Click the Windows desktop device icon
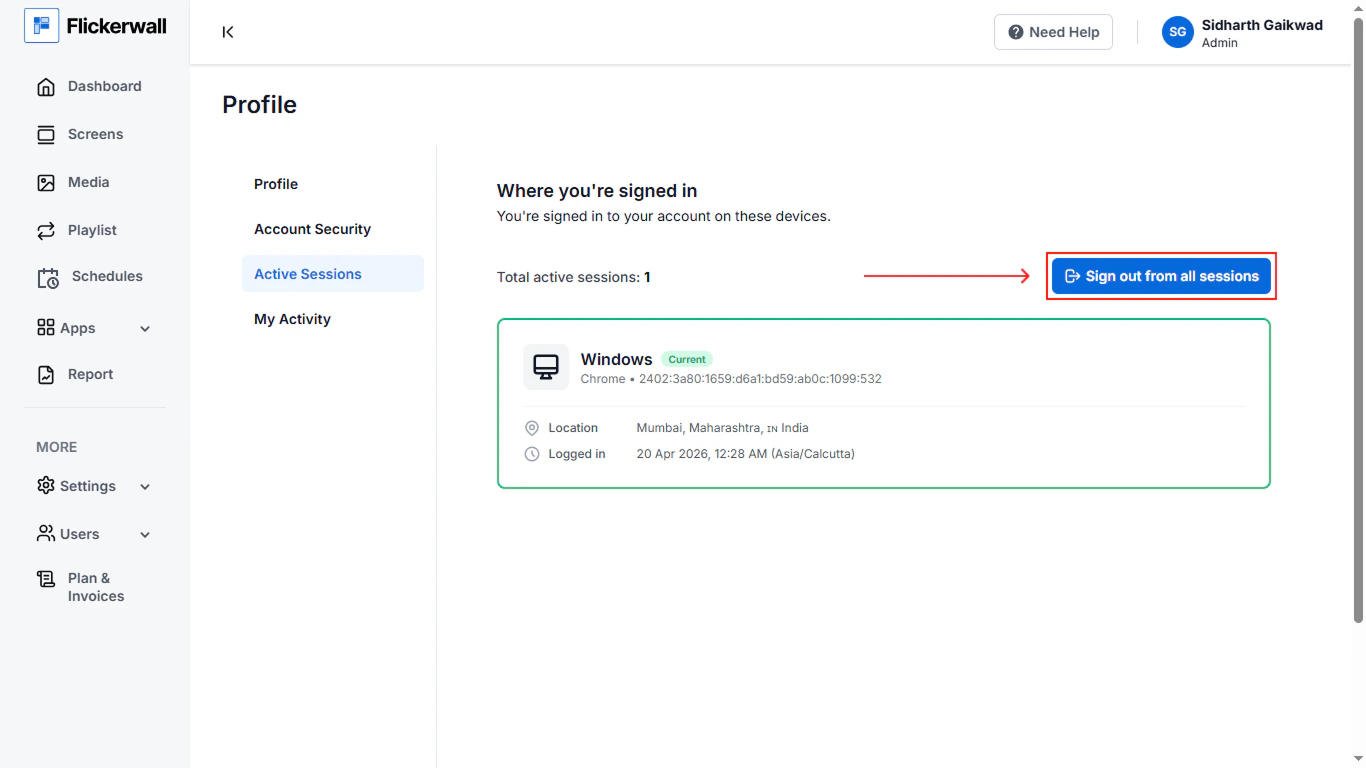 tap(546, 367)
